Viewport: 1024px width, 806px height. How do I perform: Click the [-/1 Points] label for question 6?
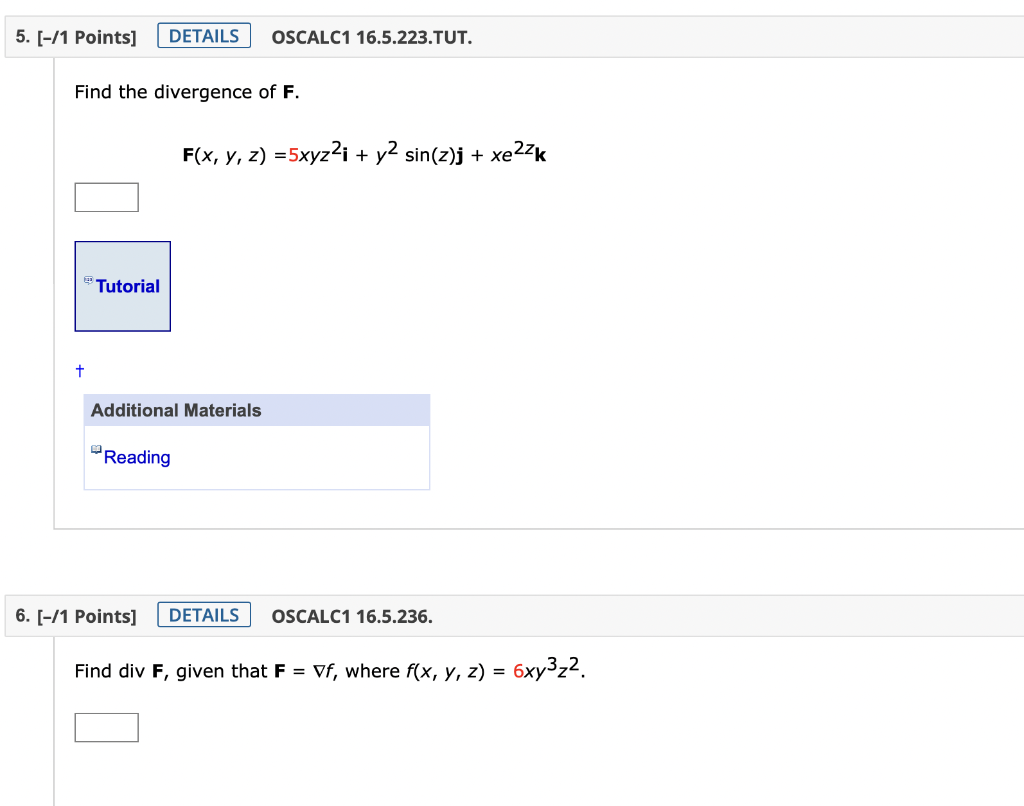[x=91, y=616]
